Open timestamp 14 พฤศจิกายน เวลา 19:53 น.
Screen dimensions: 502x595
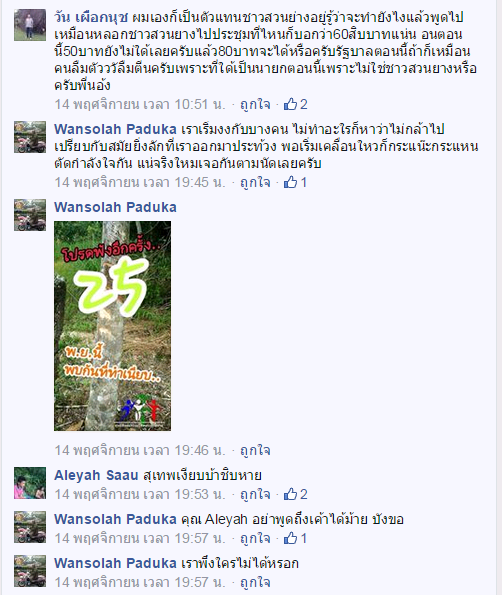click(x=140, y=494)
